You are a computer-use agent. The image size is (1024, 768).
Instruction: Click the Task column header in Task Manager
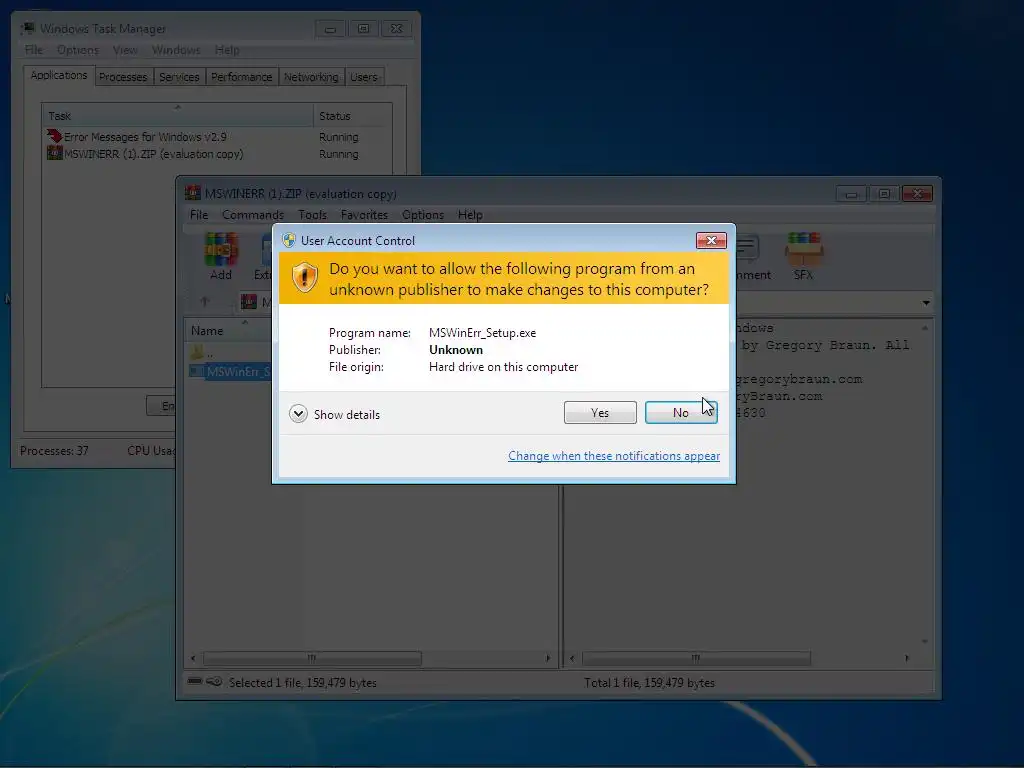point(178,116)
